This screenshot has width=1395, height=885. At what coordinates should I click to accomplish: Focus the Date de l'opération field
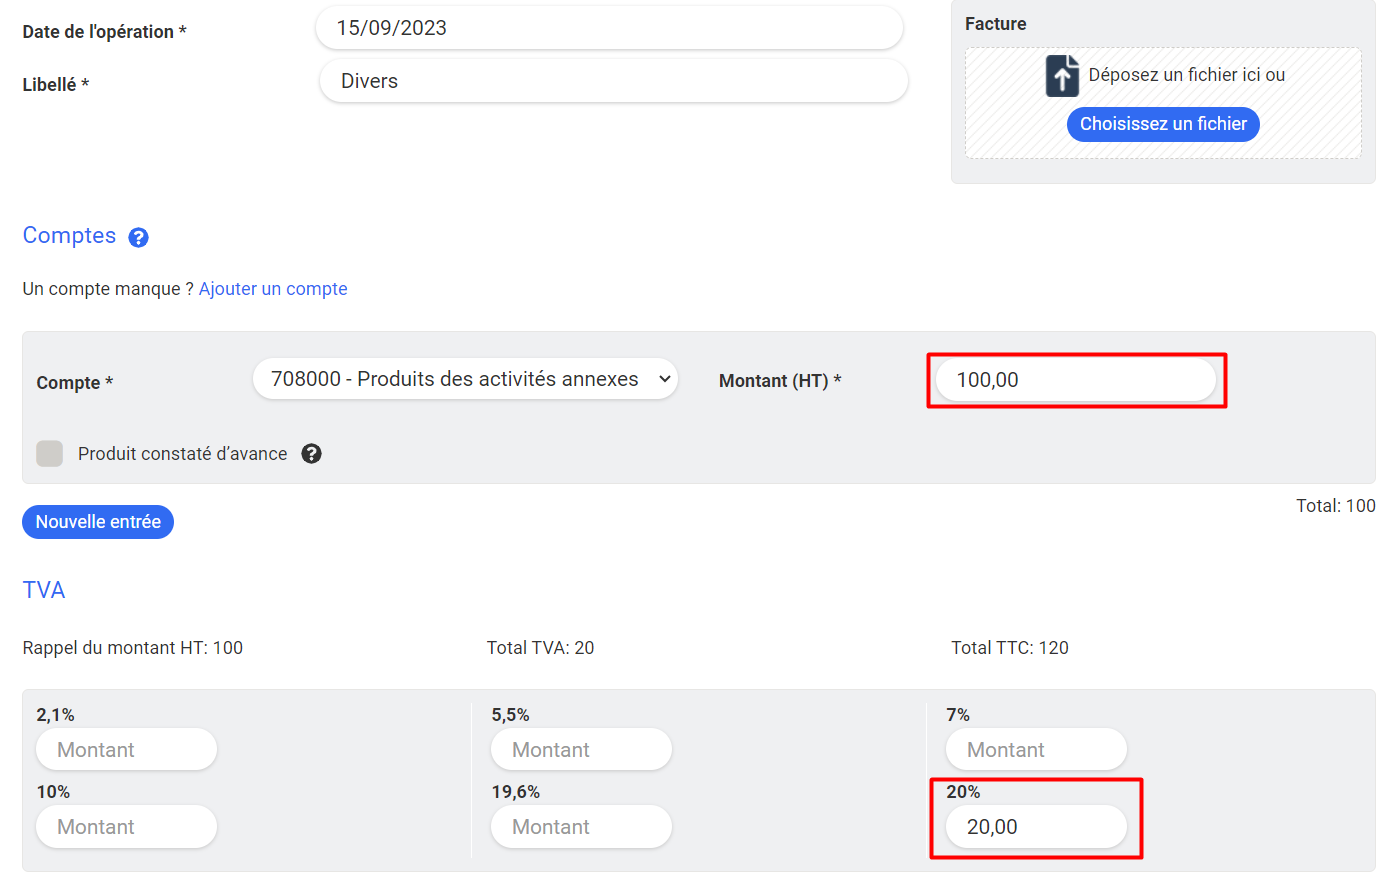click(608, 28)
